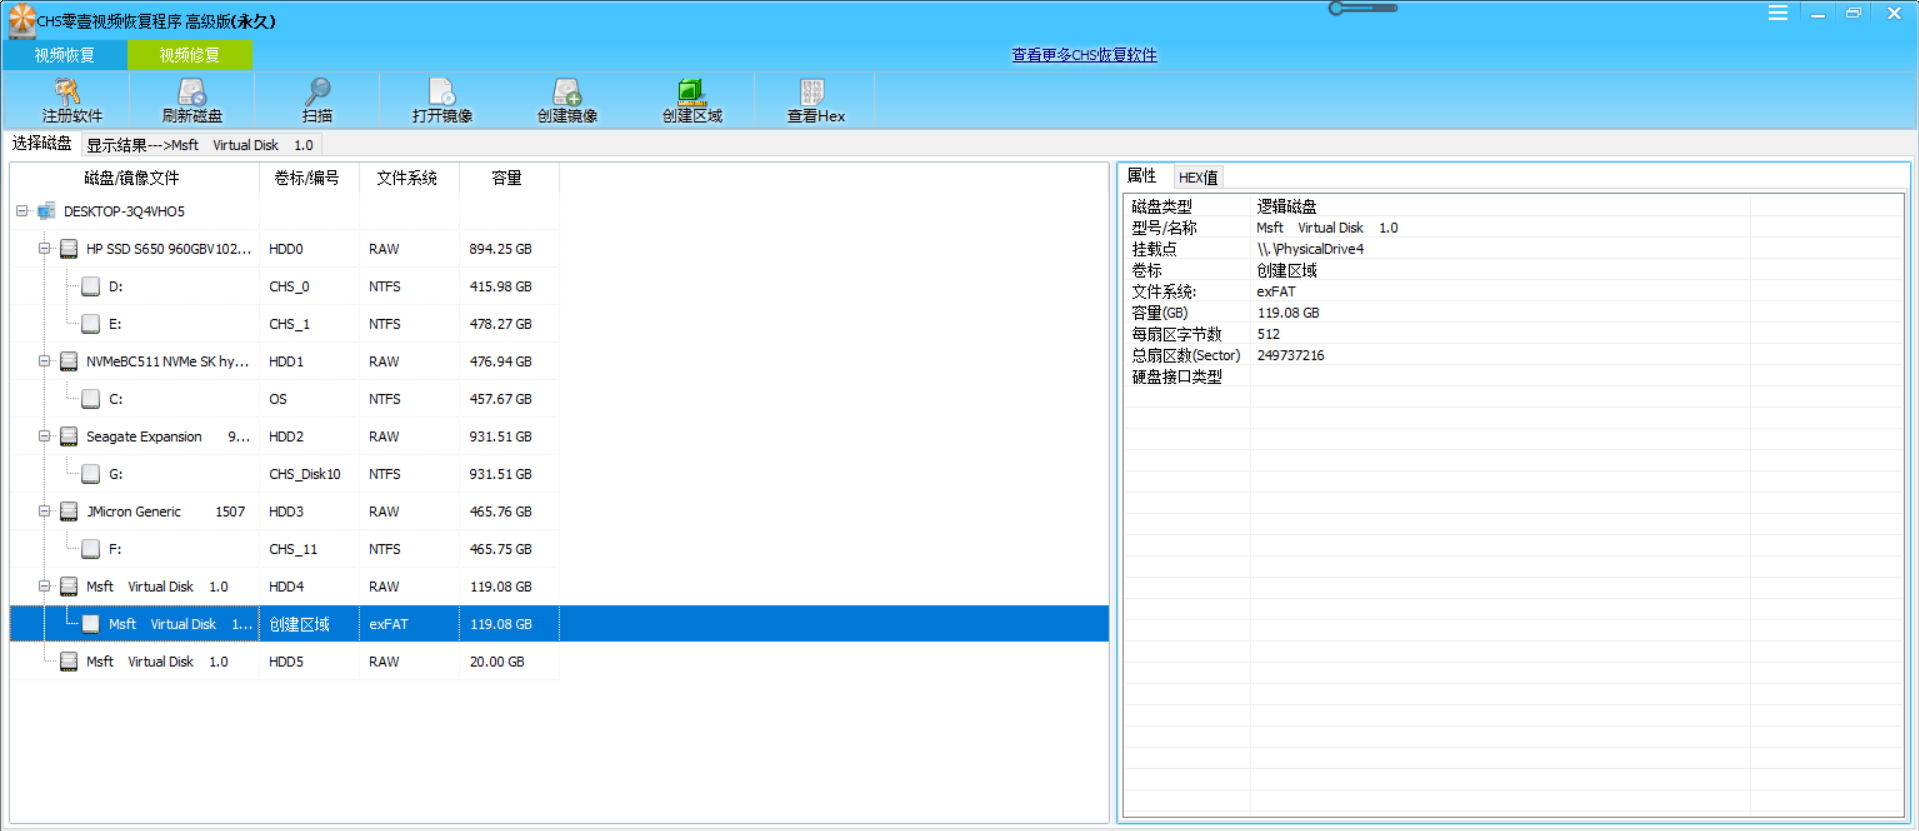The height and width of the screenshot is (831, 1919).
Task: Sort by 容量 column header
Action: coord(508,178)
